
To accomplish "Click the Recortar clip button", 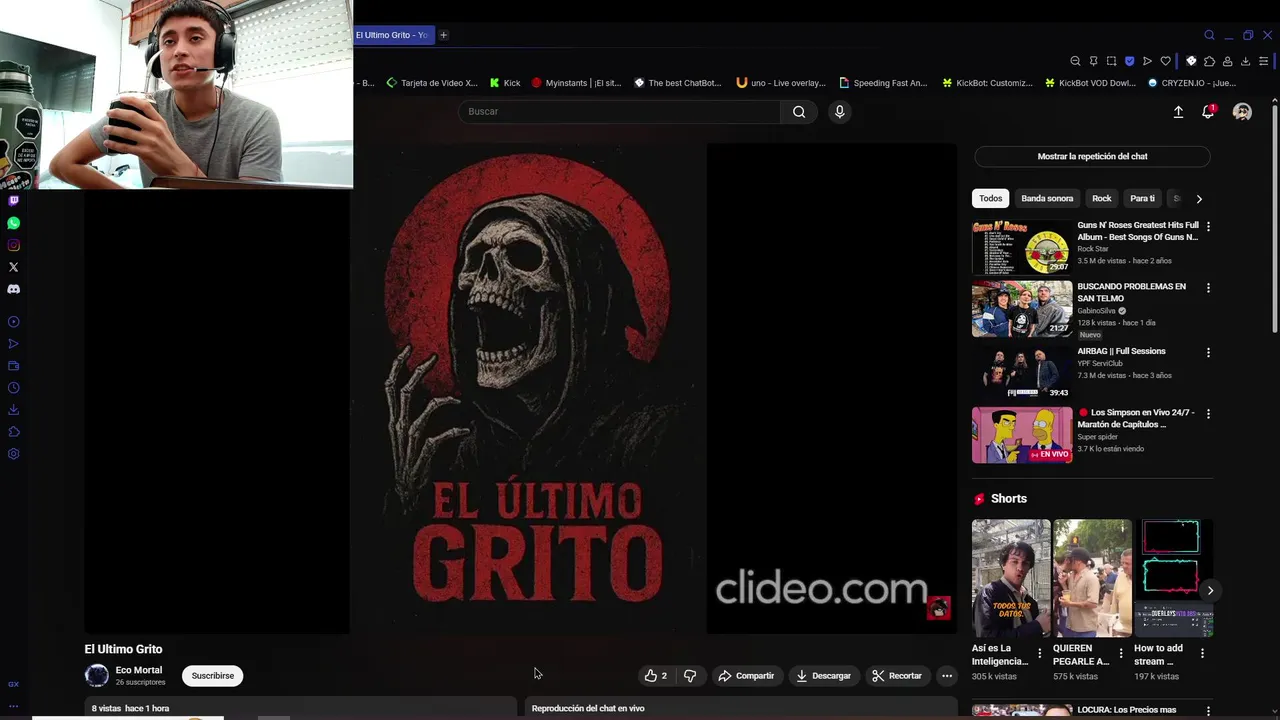I will (897, 676).
